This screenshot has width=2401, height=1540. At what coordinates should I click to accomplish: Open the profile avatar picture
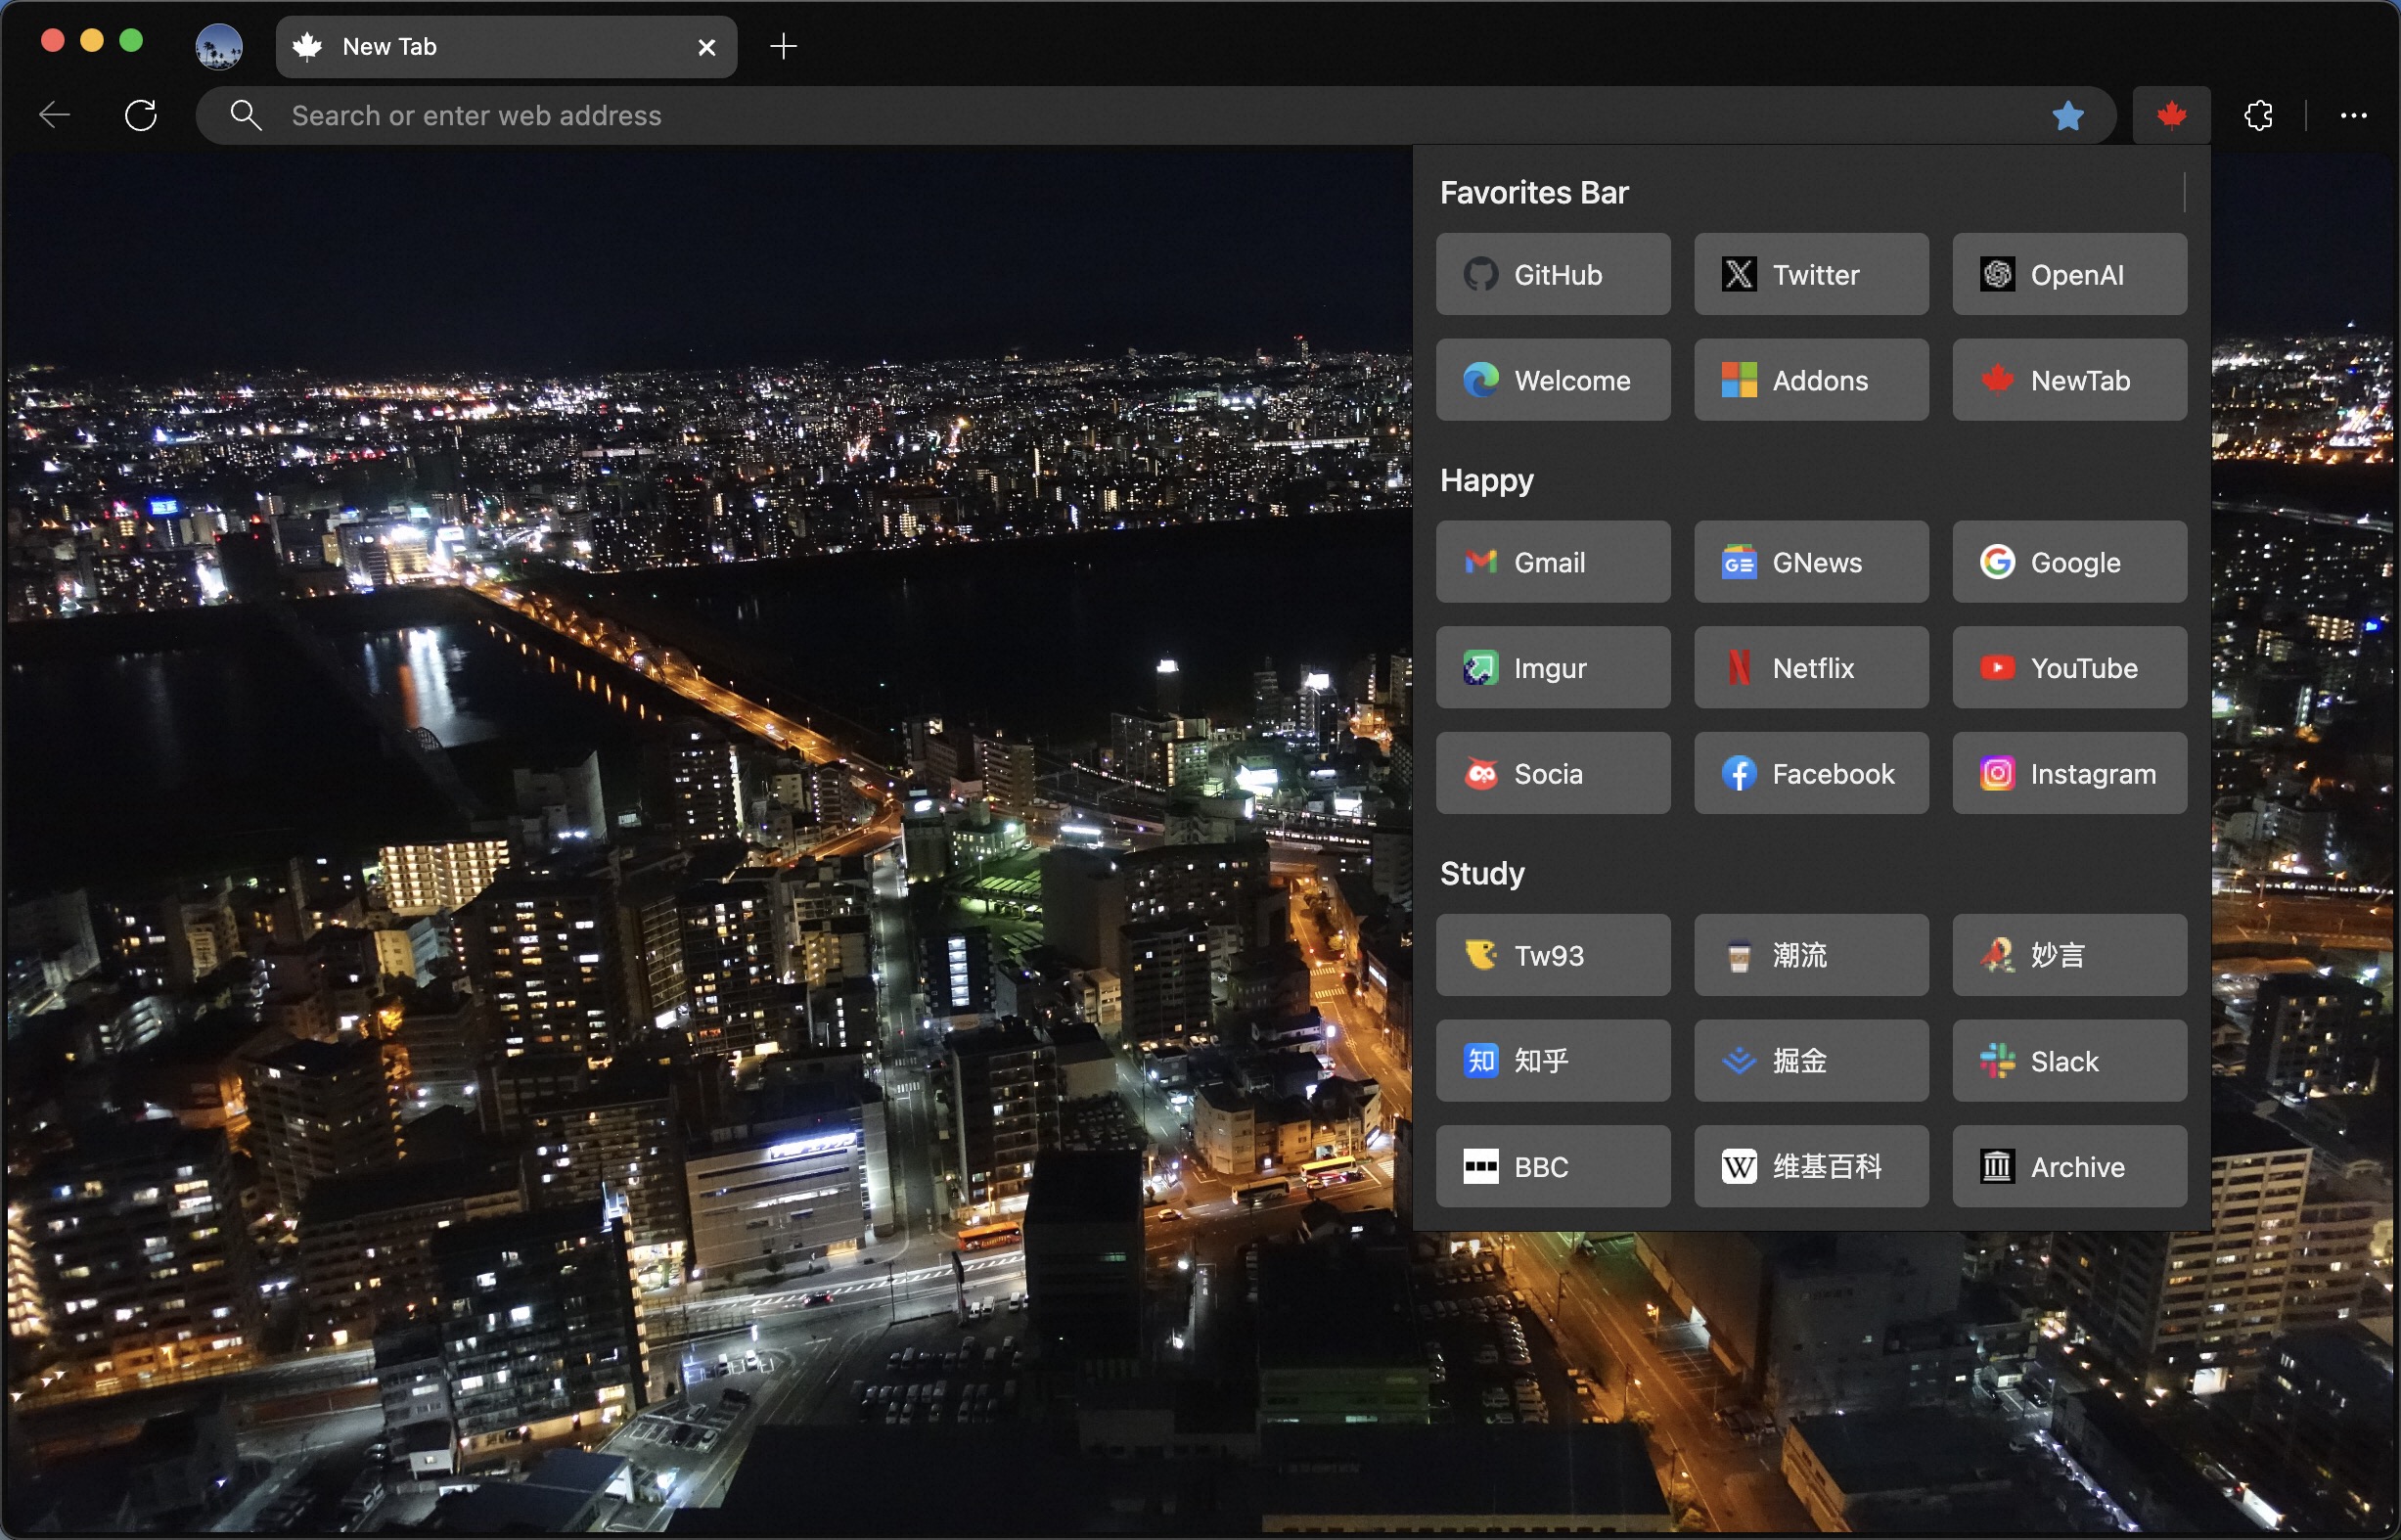219,47
